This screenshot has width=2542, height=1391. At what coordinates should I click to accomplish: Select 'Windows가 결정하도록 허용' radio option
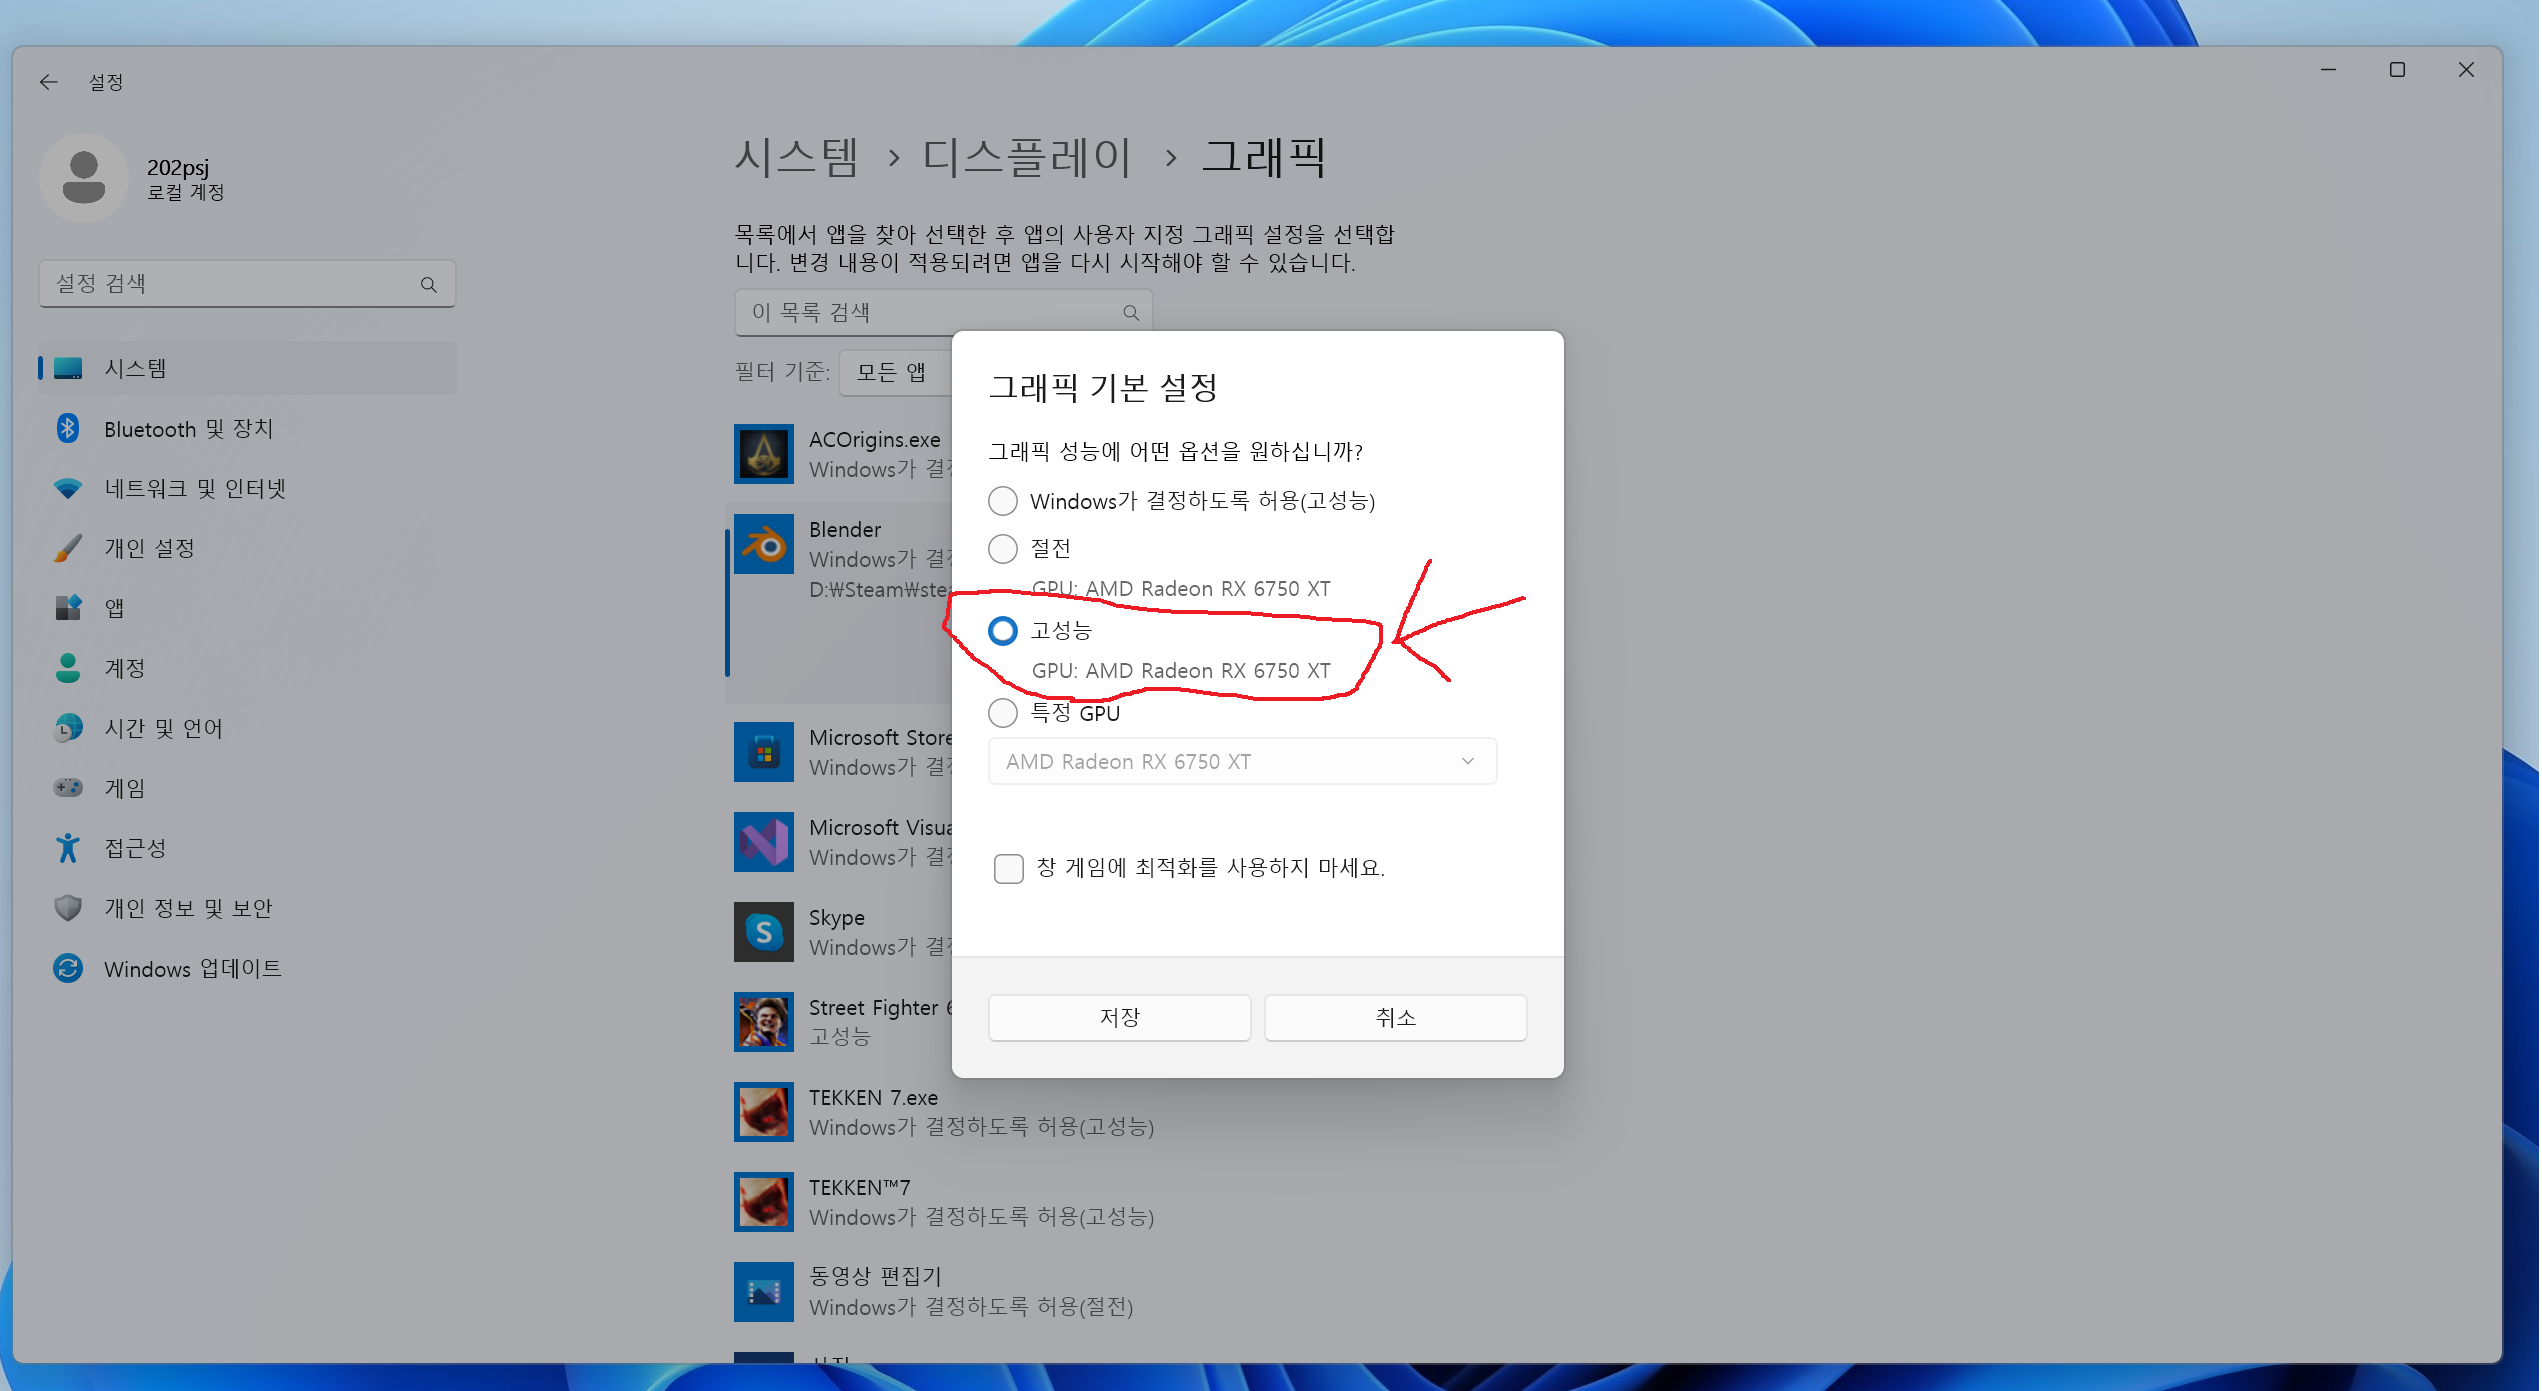click(x=1003, y=501)
